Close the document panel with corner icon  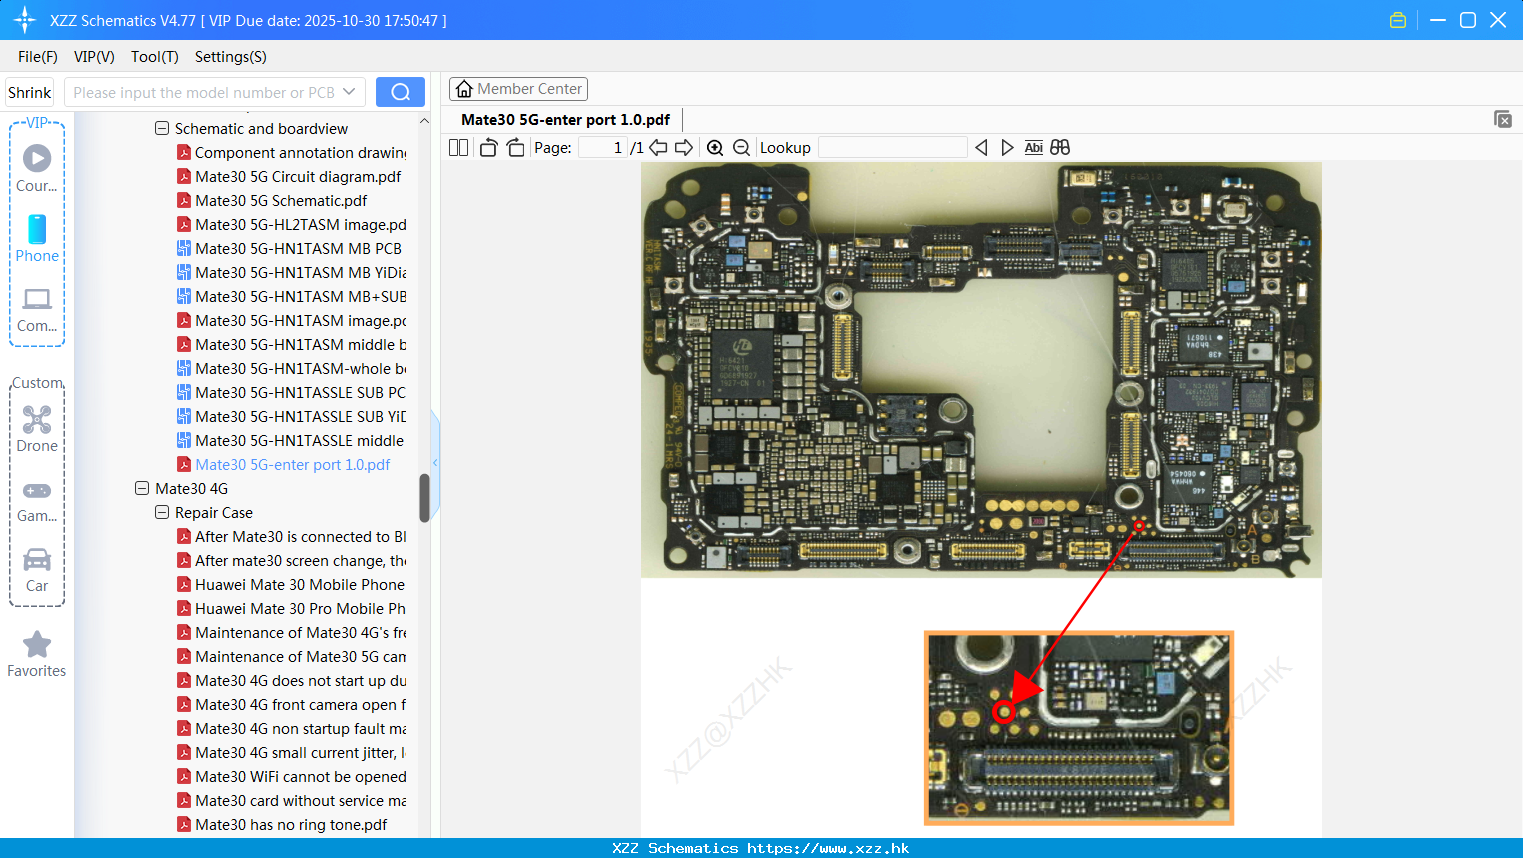[x=1502, y=119]
